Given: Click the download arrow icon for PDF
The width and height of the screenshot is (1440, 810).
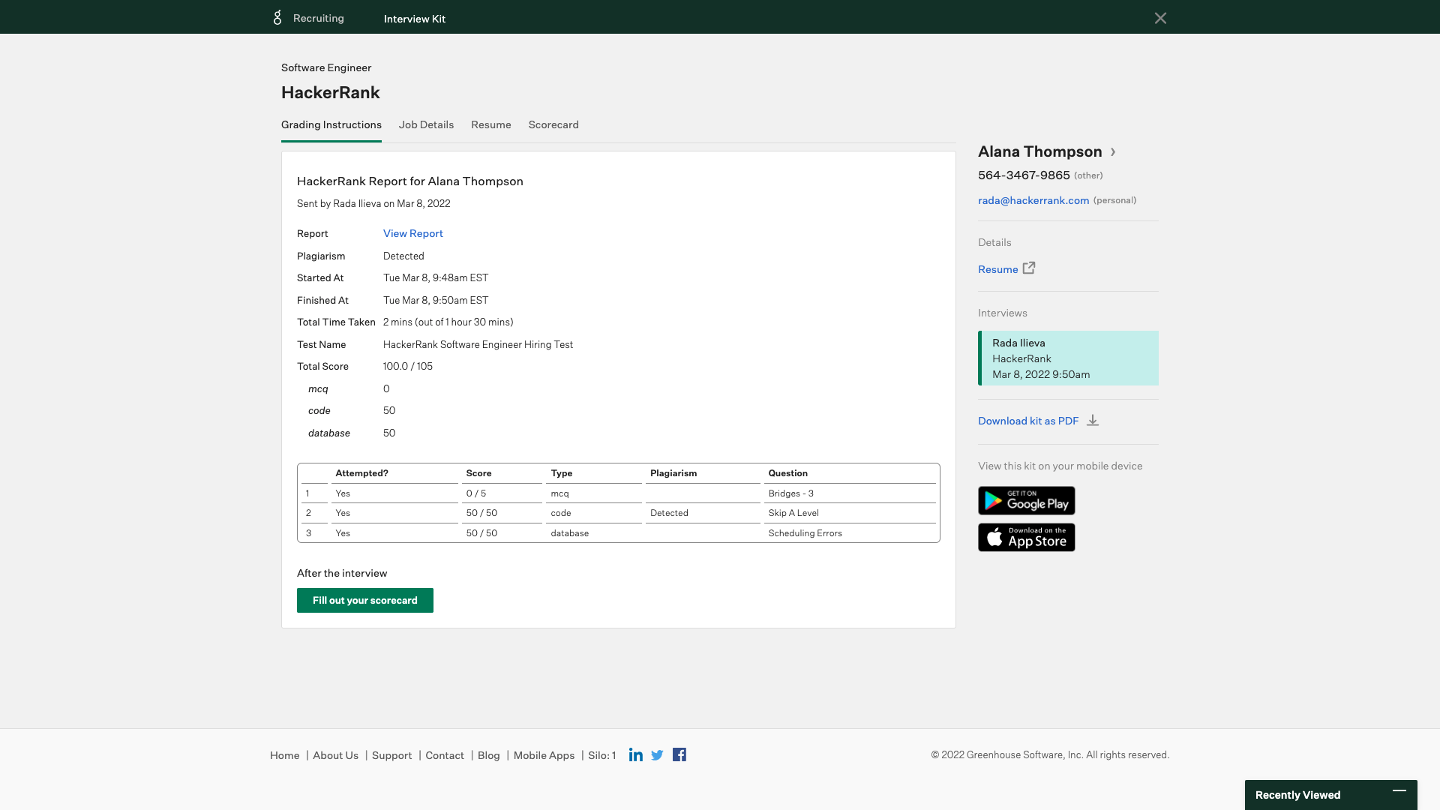Looking at the screenshot, I should 1093,421.
